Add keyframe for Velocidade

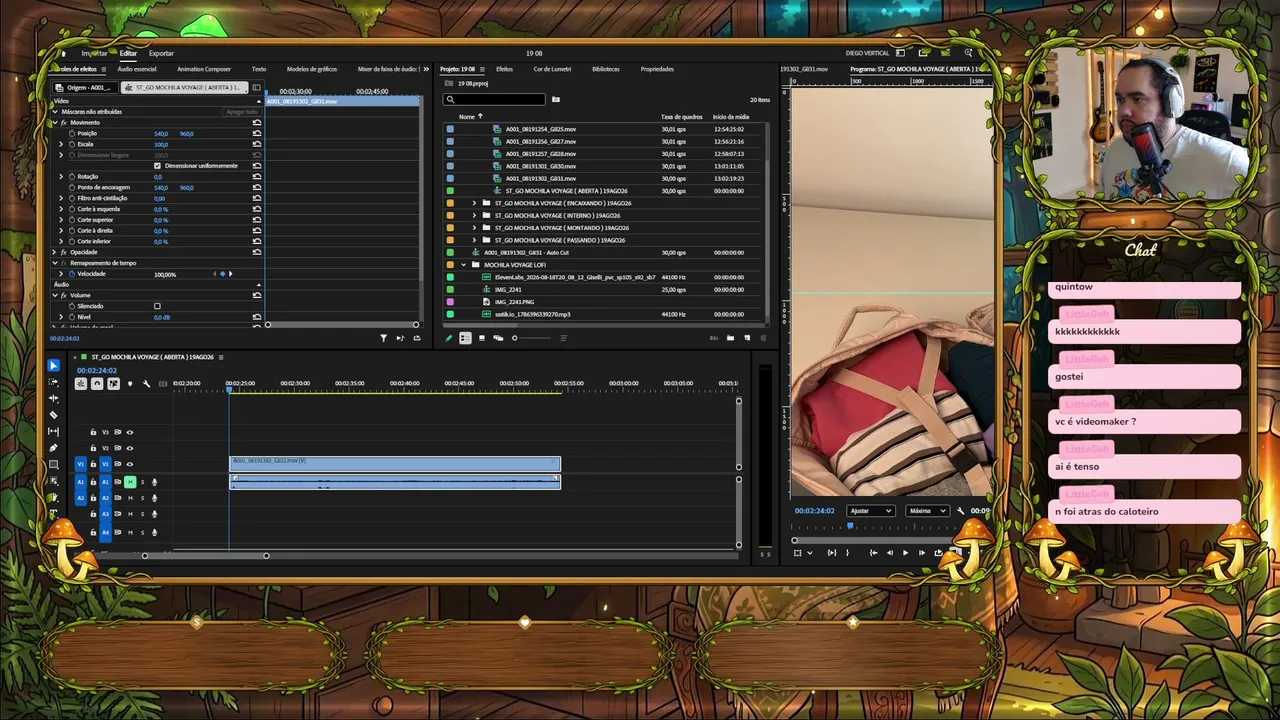coord(222,274)
